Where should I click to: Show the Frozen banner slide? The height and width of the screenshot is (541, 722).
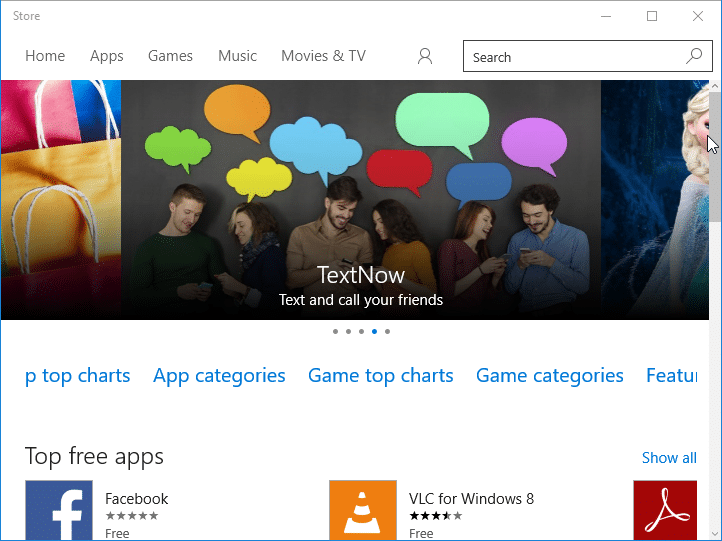click(655, 200)
